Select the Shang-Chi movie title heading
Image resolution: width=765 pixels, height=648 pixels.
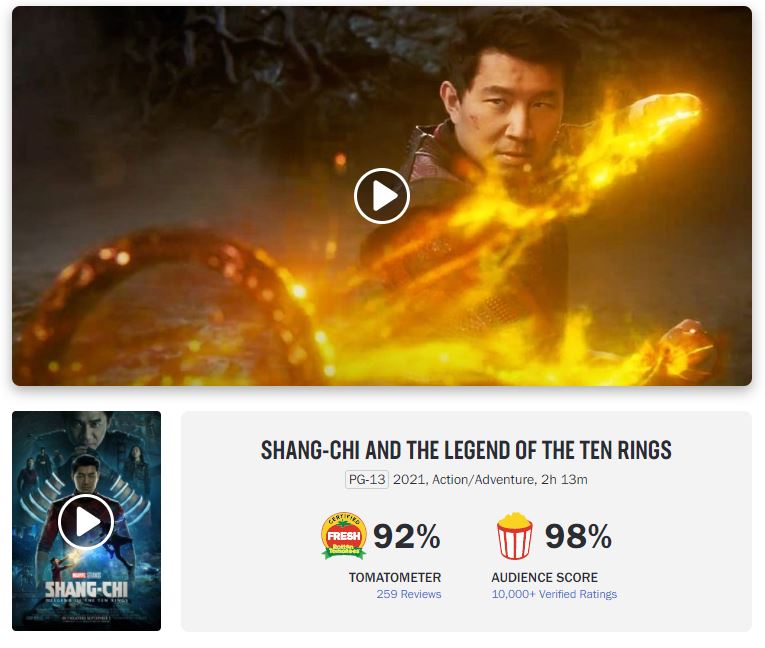[466, 450]
